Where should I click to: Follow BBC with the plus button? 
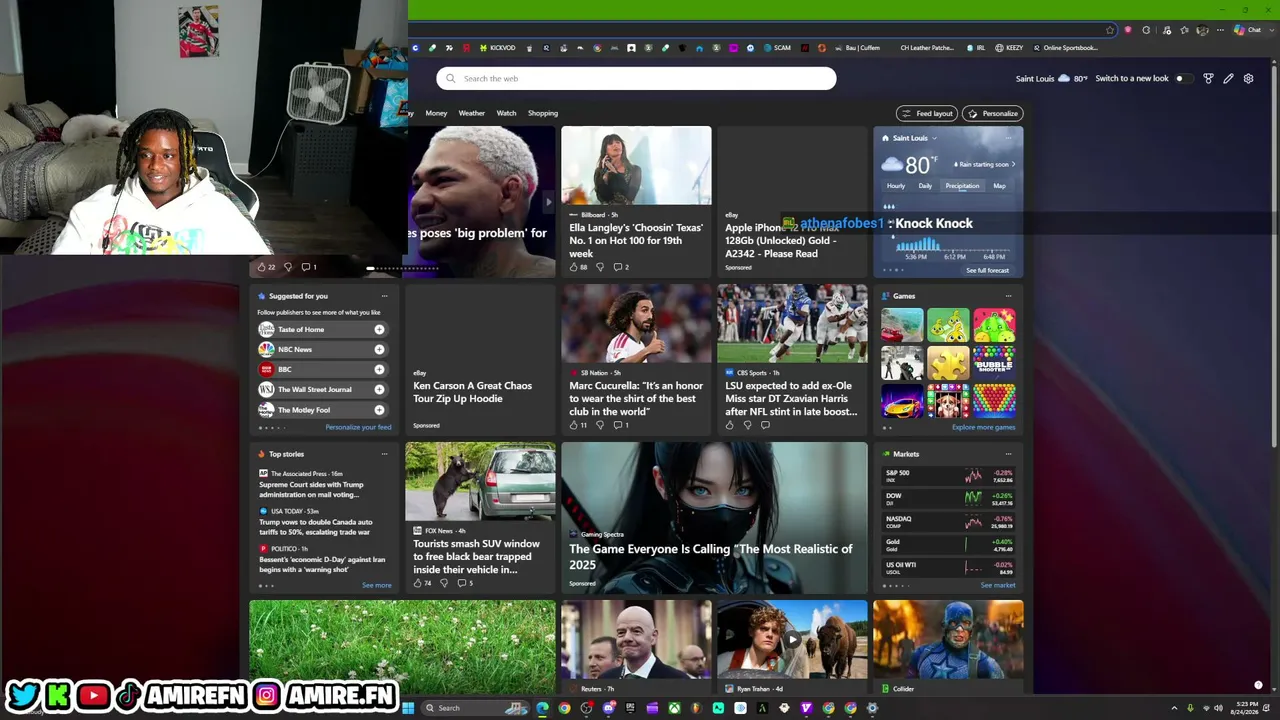pyautogui.click(x=379, y=369)
